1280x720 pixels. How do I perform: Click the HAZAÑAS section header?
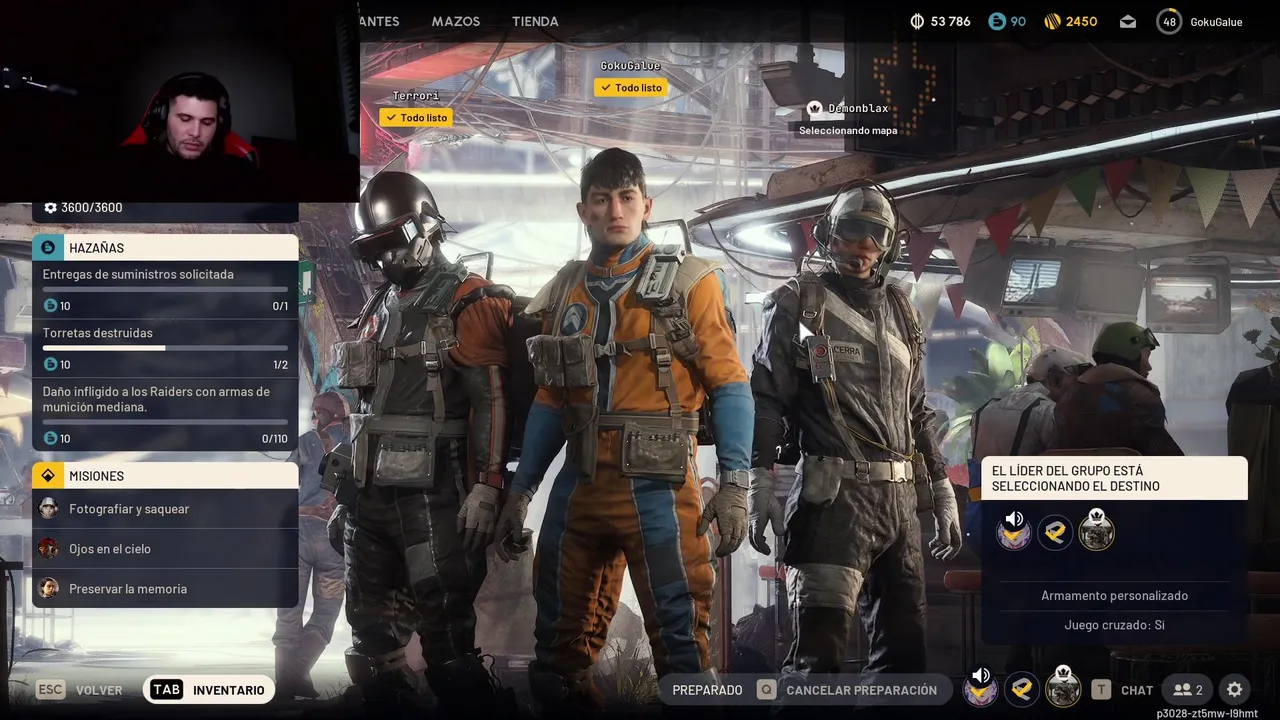point(165,248)
